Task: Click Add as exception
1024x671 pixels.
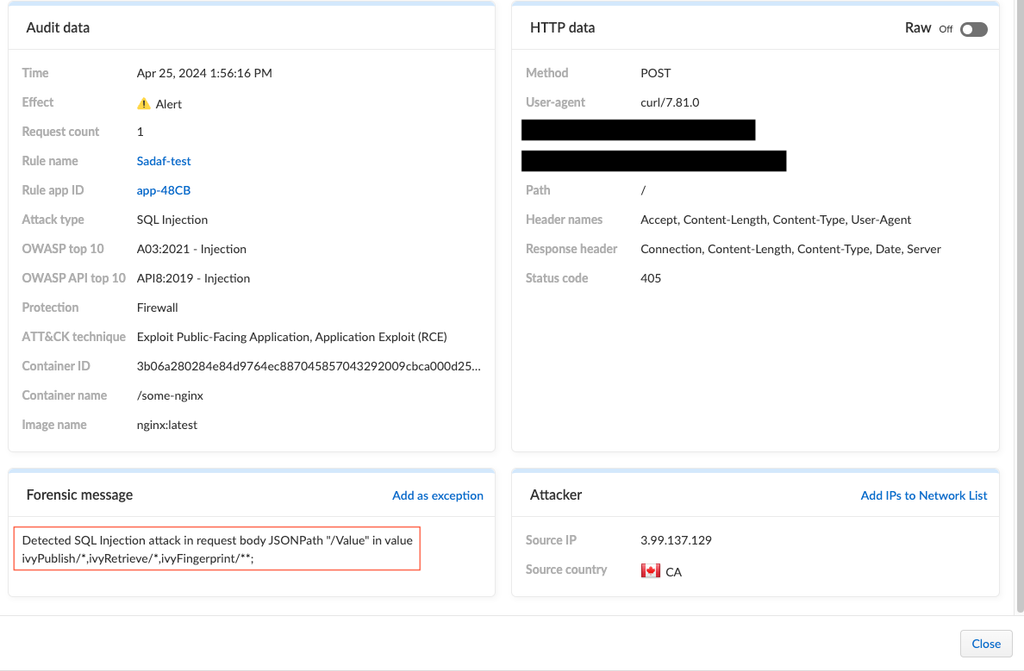Action: tap(437, 495)
